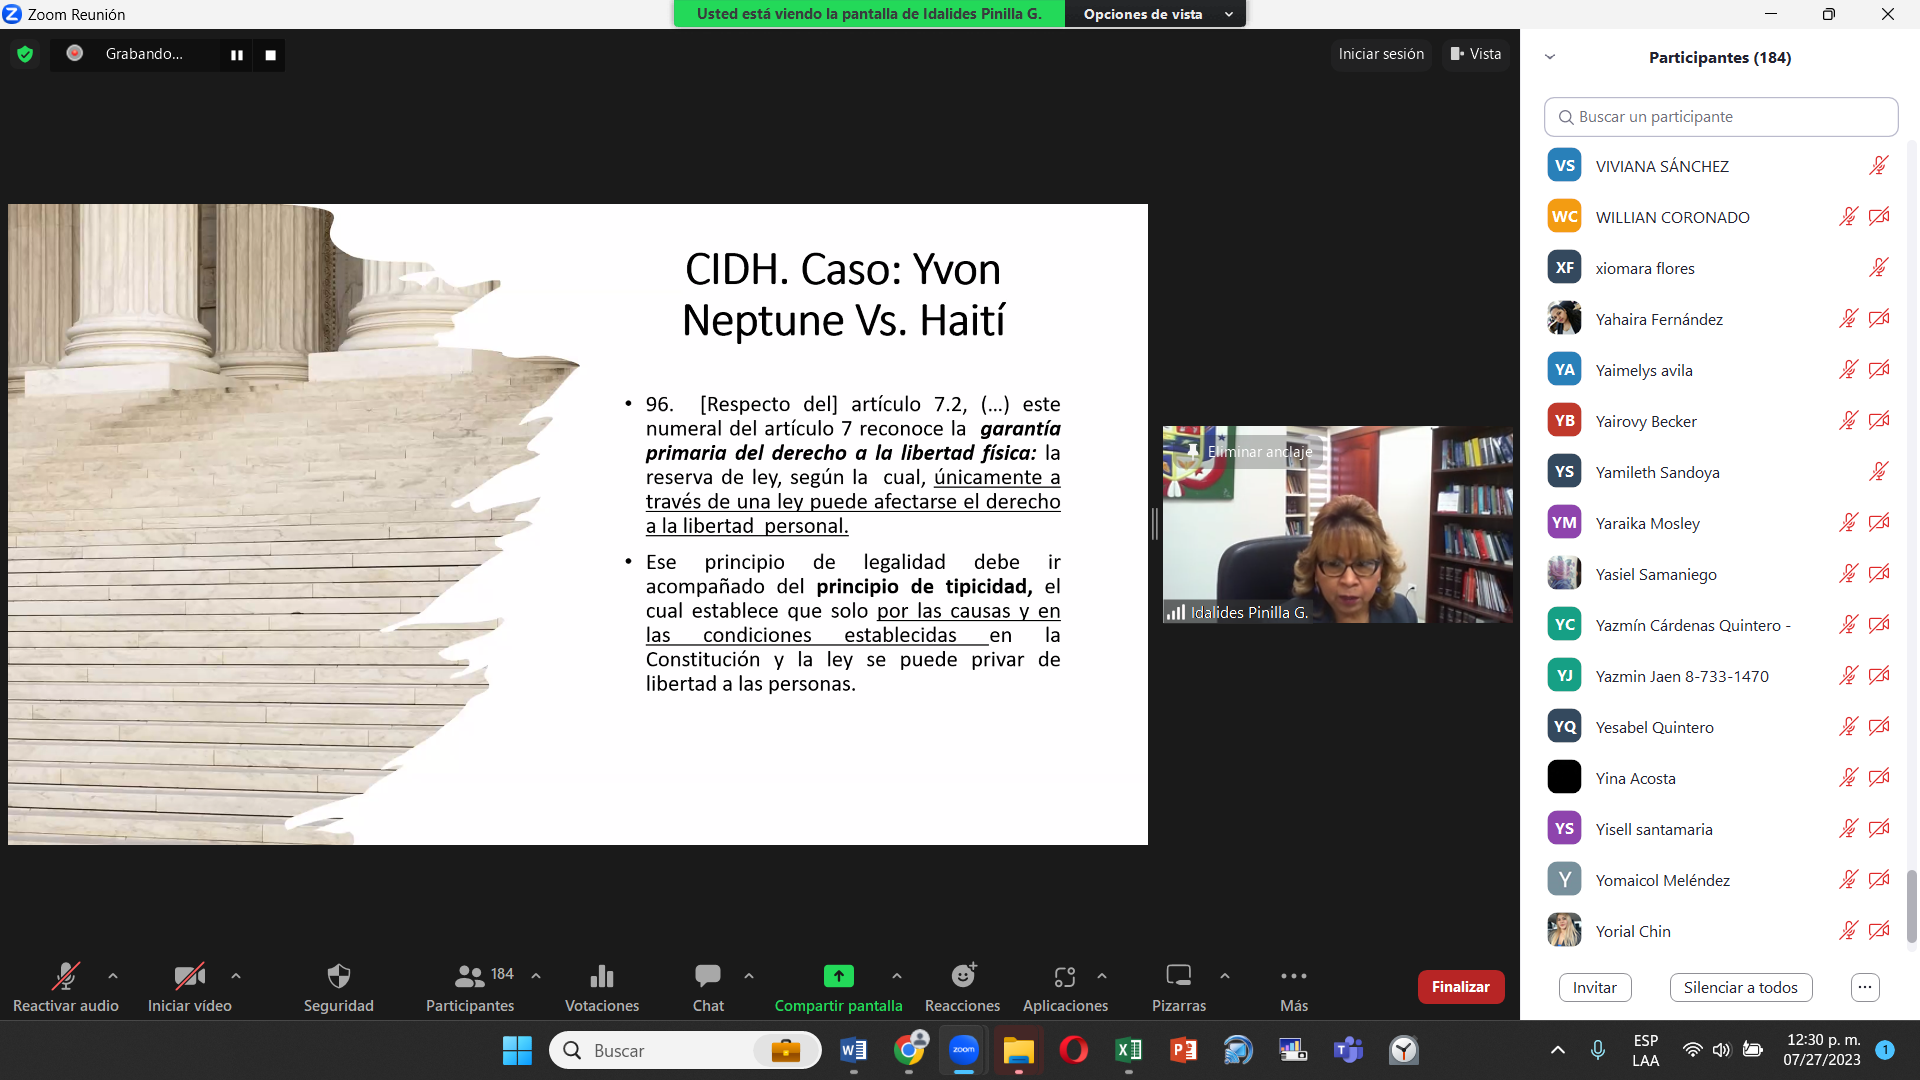Open Opera browser from the taskbar
1920x1080 pixels.
point(1074,1050)
